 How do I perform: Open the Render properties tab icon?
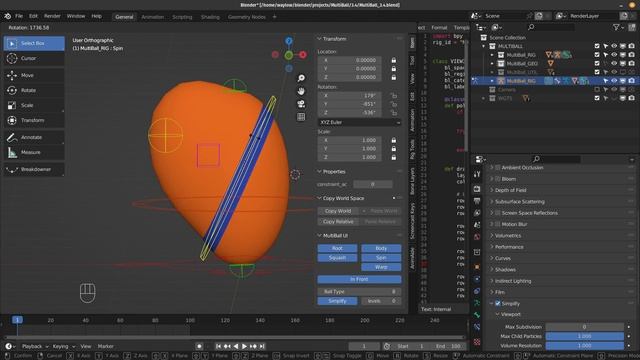(x=477, y=189)
